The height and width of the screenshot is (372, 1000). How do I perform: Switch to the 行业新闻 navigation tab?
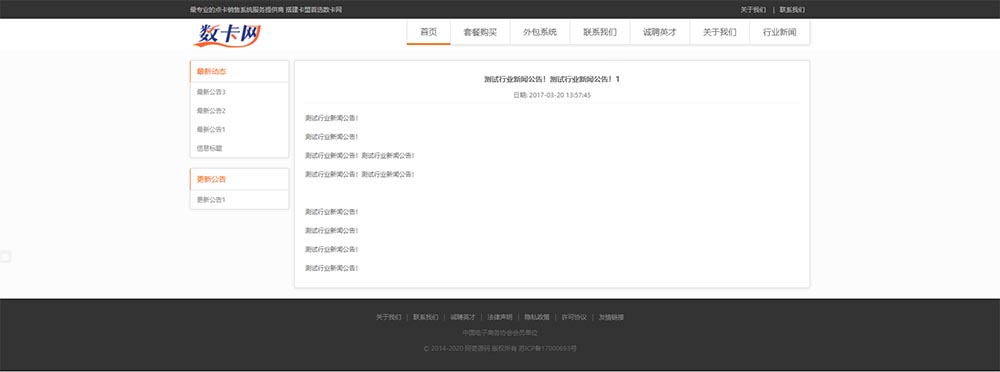[x=780, y=33]
